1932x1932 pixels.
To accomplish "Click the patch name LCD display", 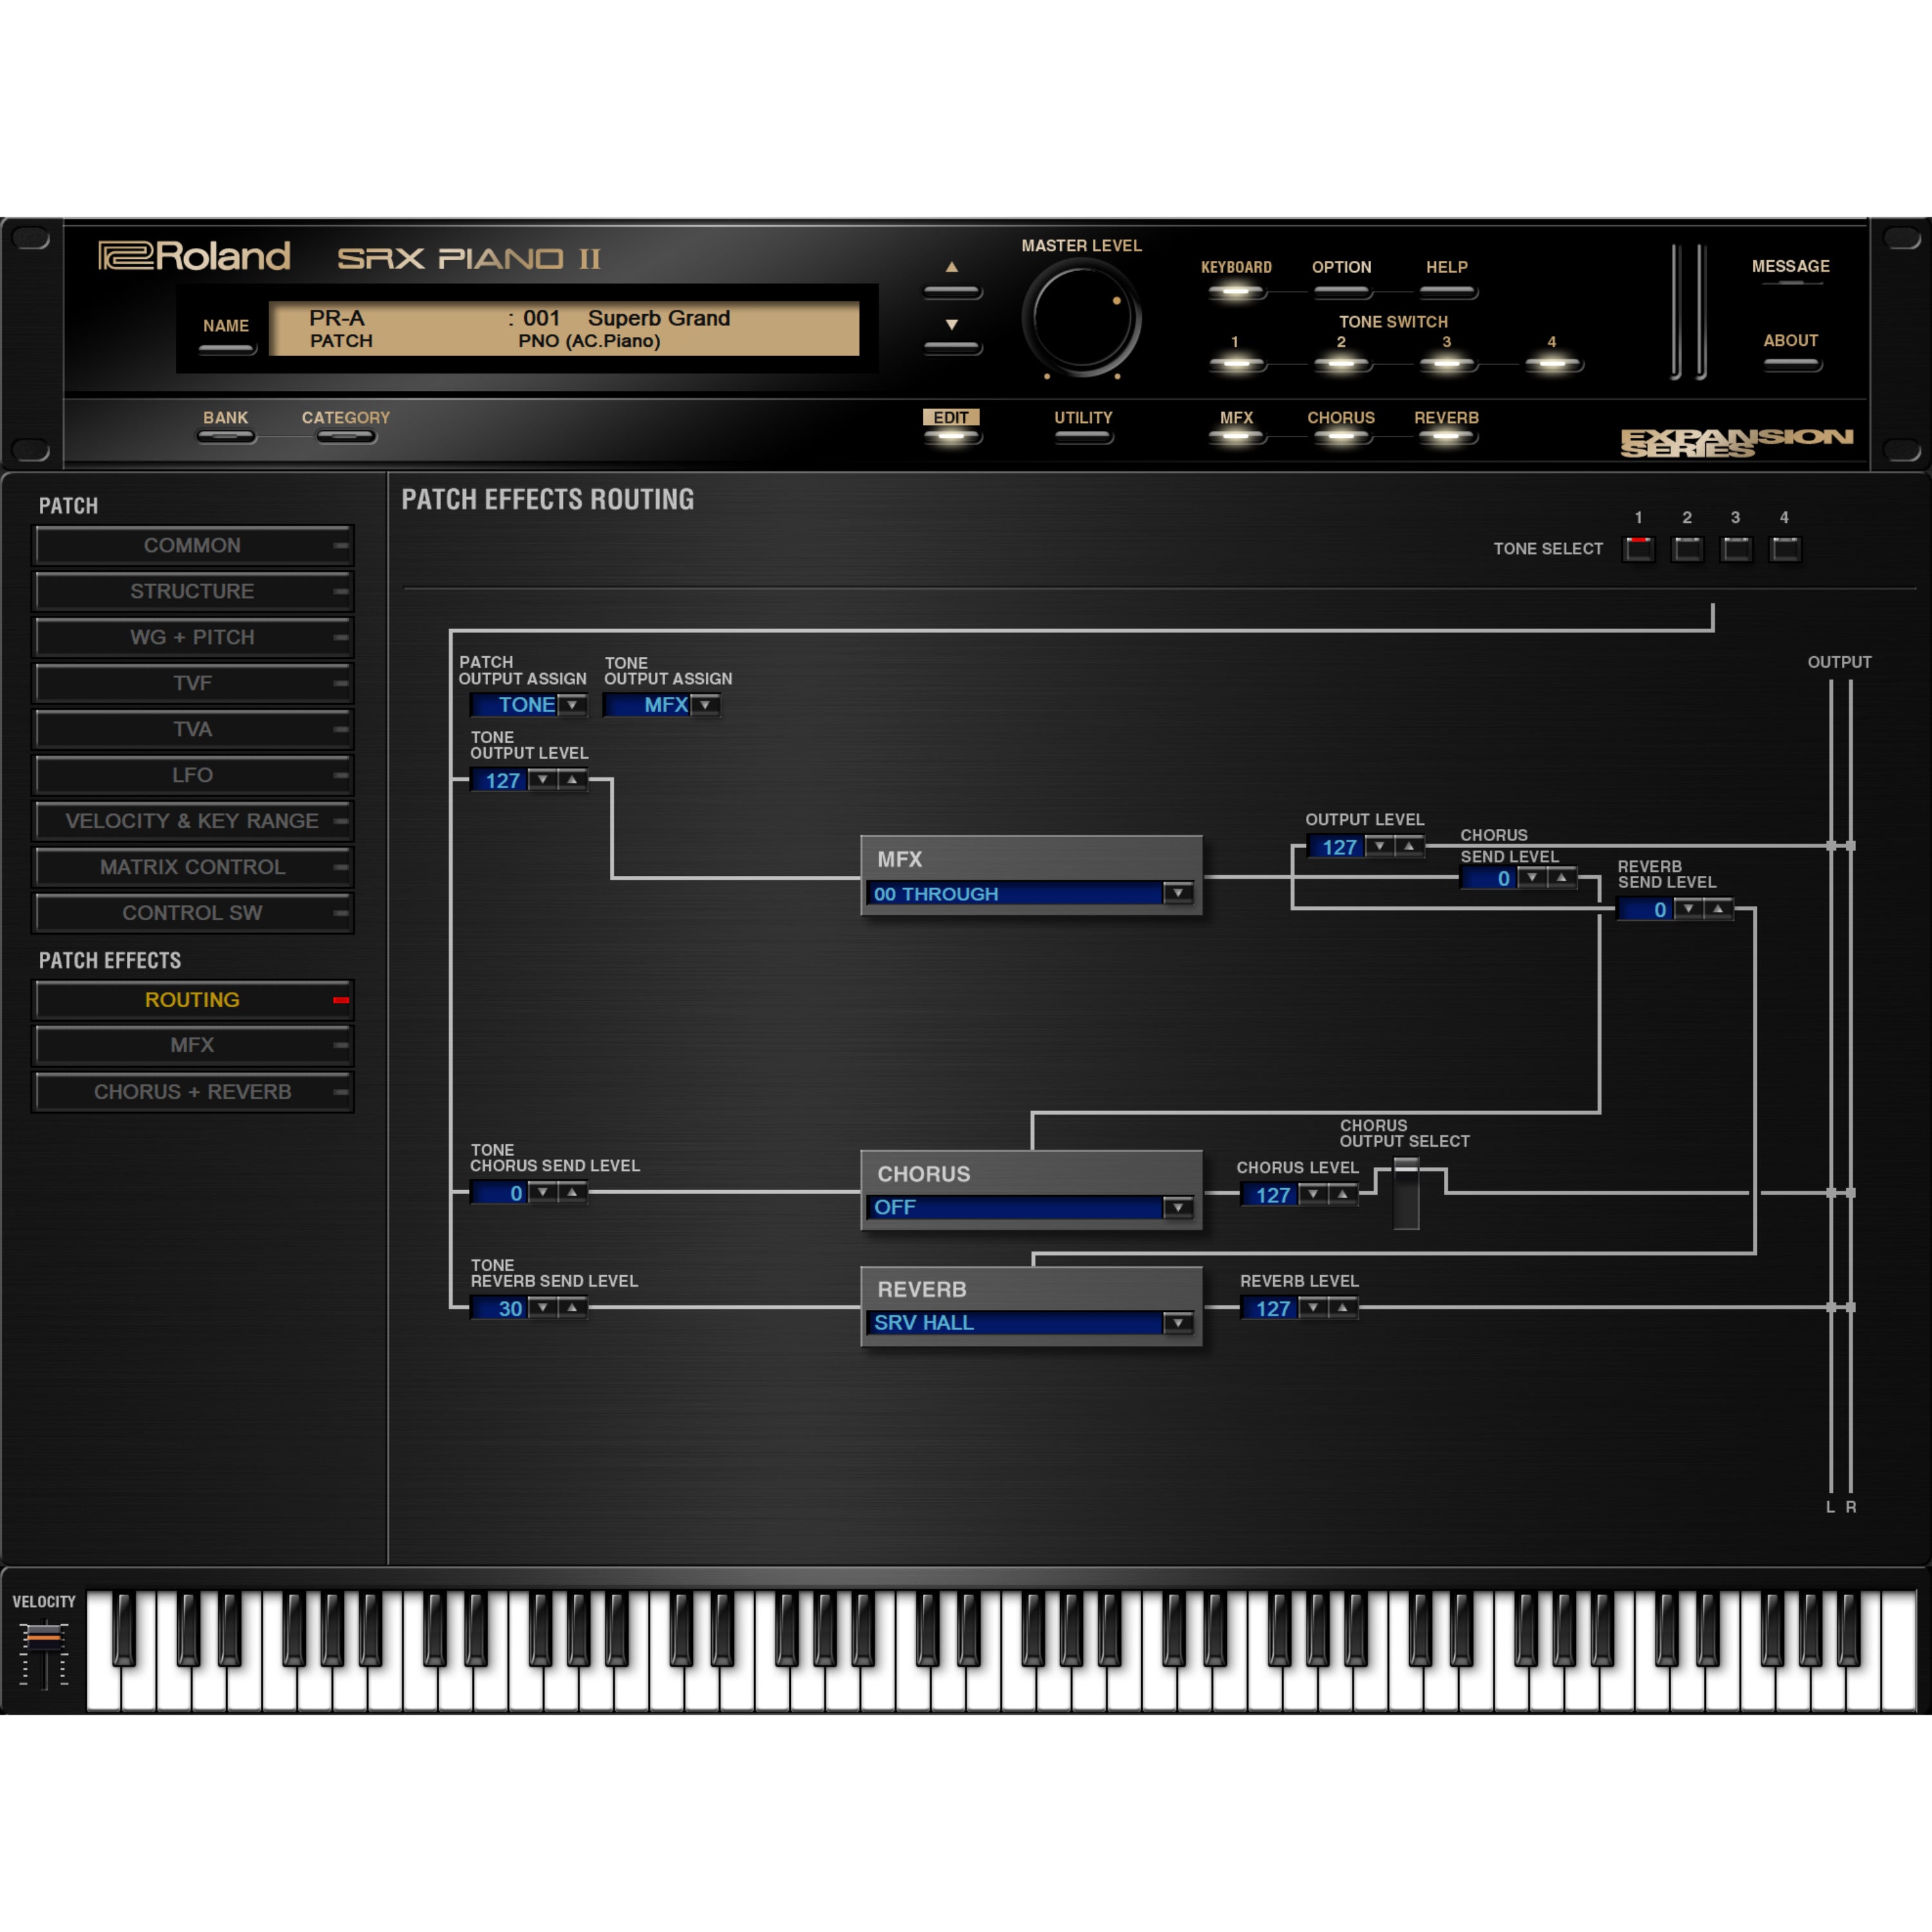I will (x=564, y=328).
